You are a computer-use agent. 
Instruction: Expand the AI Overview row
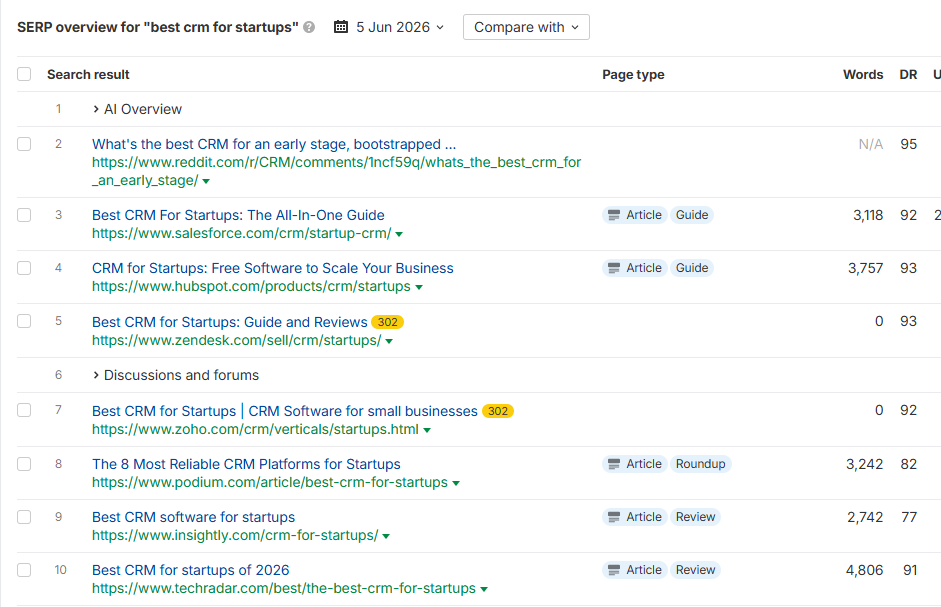click(x=137, y=109)
